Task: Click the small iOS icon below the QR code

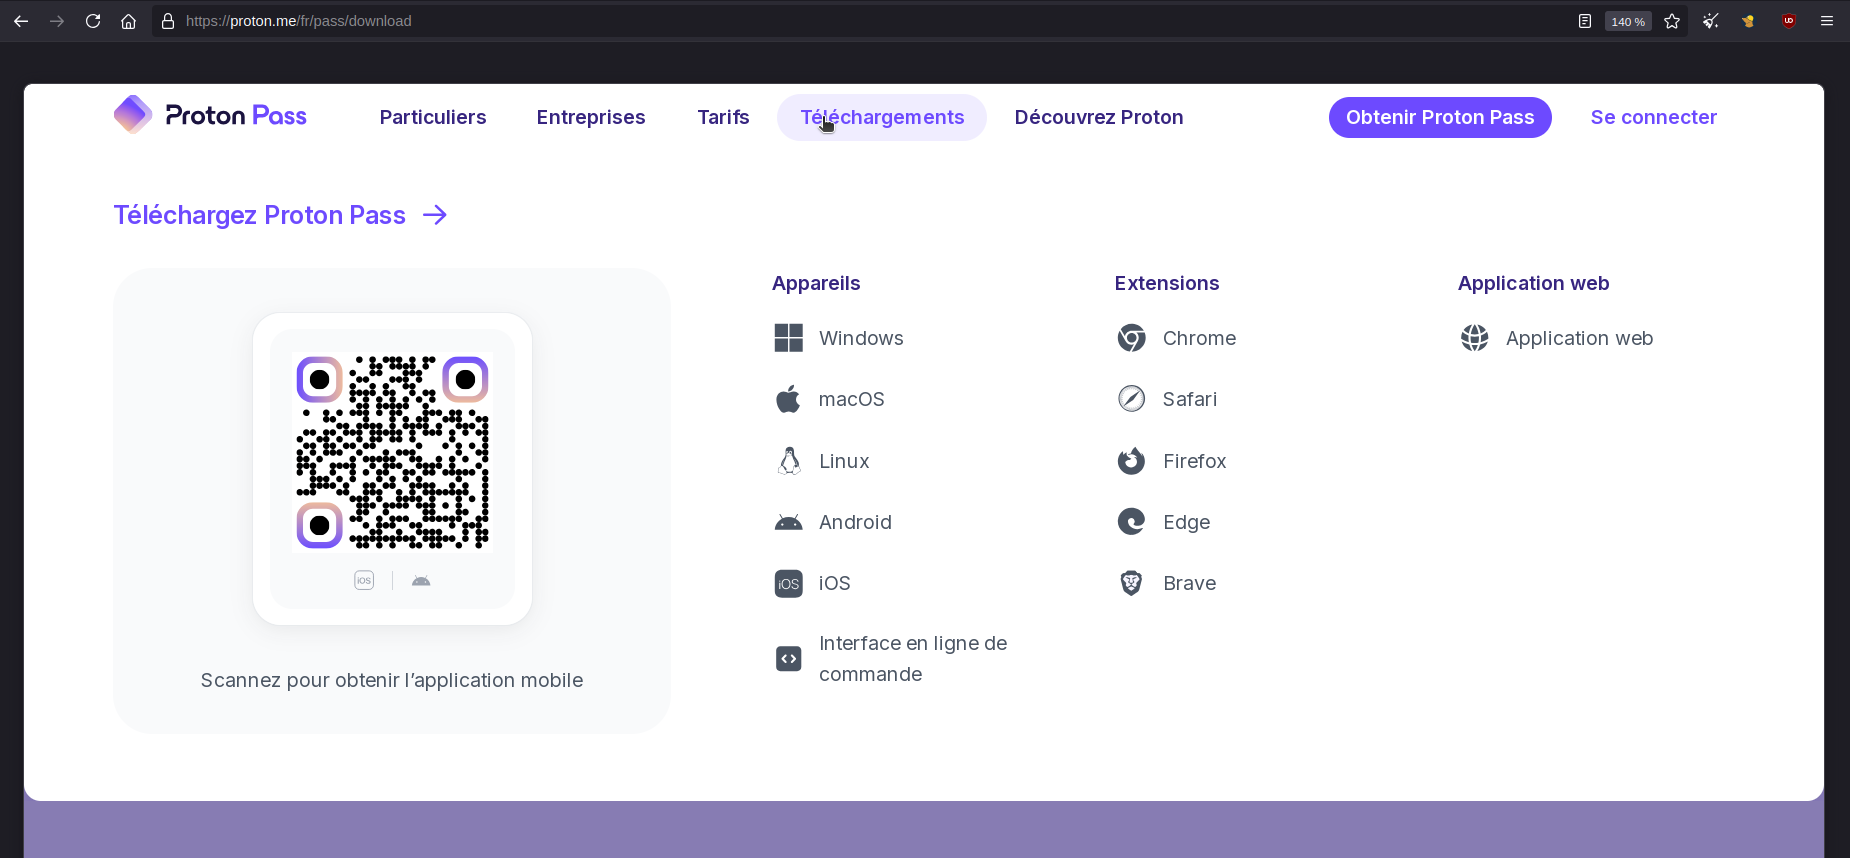Action: tap(364, 580)
